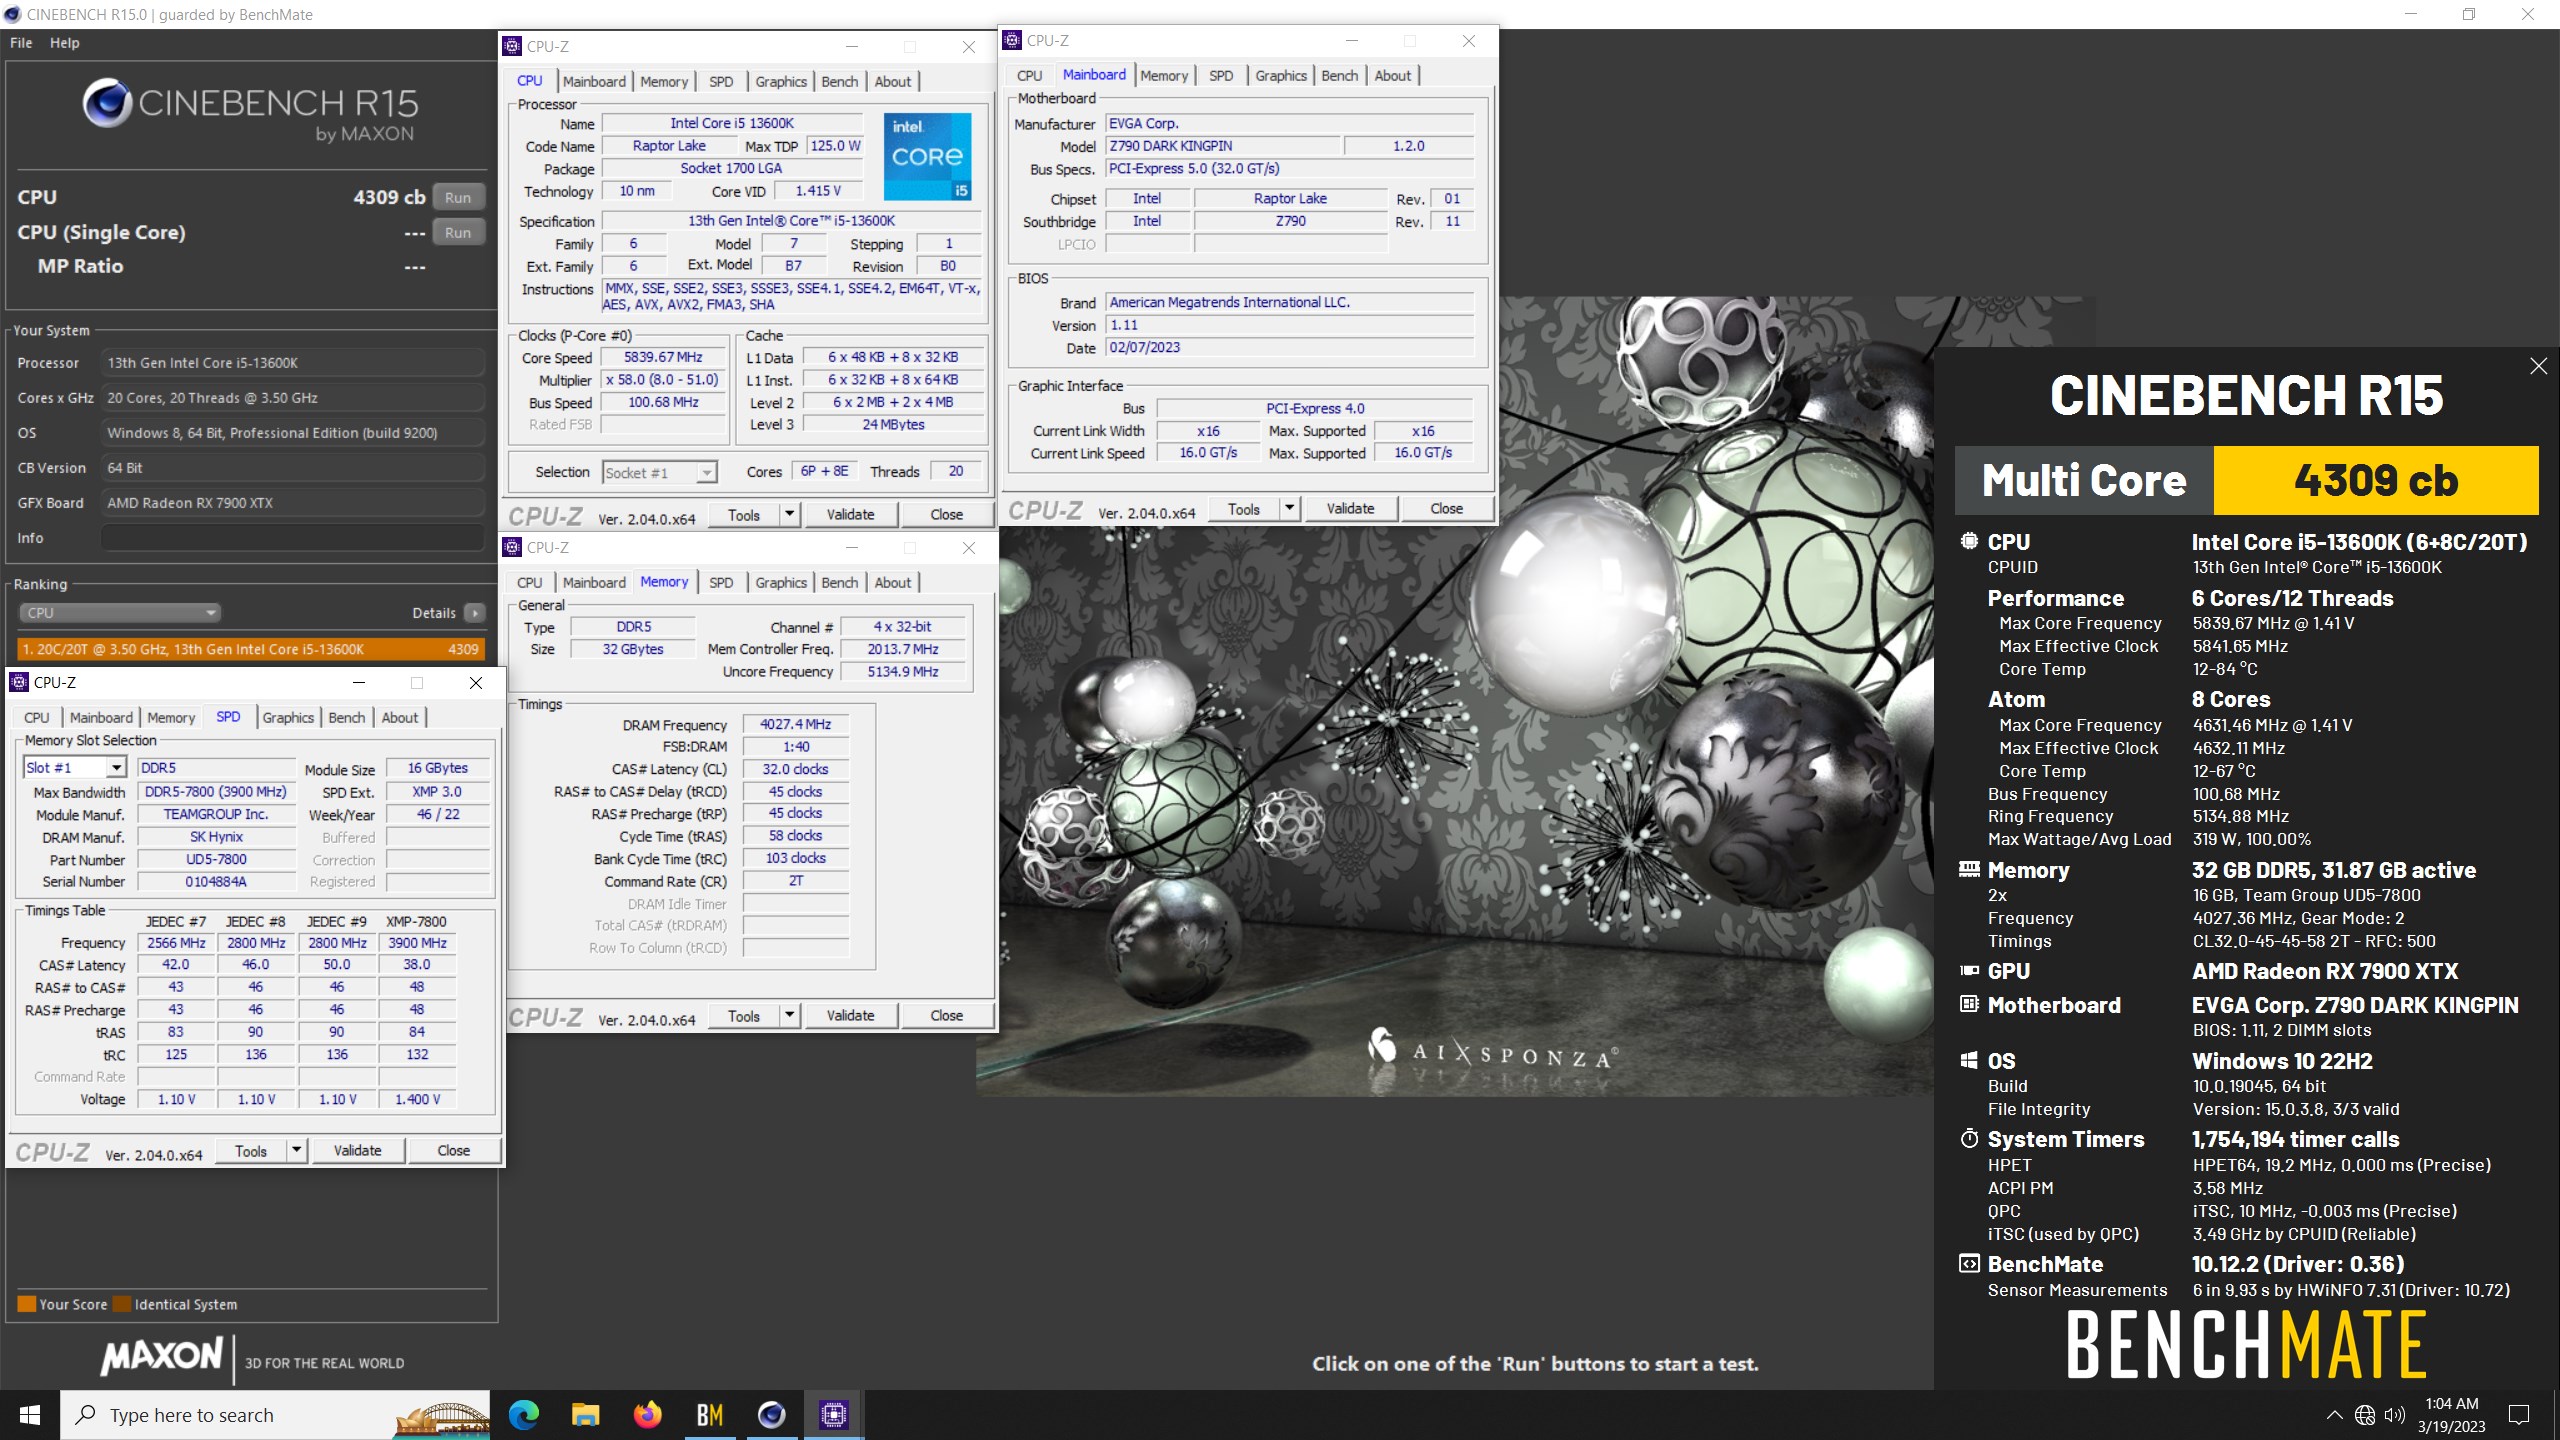Open the BenchMate taskbar icon
This screenshot has width=2560, height=1440.
709,1415
